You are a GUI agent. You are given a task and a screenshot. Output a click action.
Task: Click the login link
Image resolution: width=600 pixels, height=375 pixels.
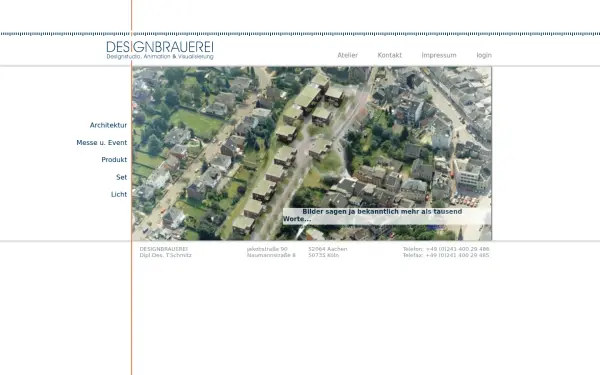[x=484, y=55]
